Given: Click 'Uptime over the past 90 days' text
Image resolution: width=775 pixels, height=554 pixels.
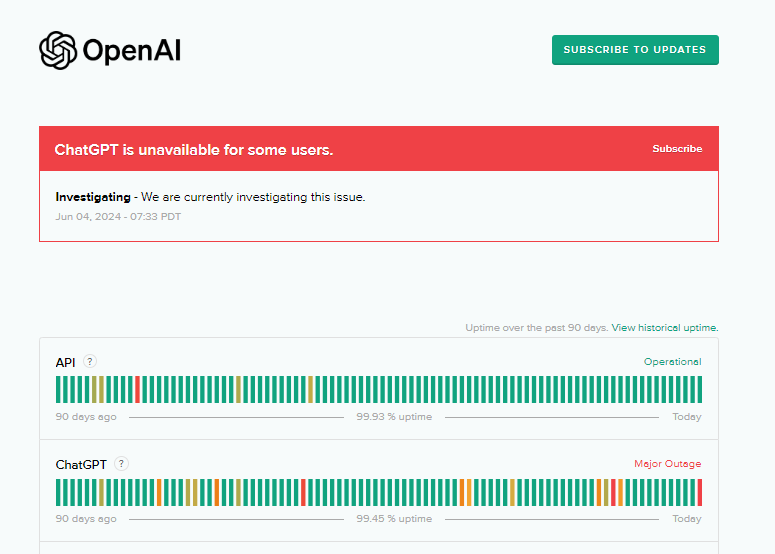Looking at the screenshot, I should [536, 328].
